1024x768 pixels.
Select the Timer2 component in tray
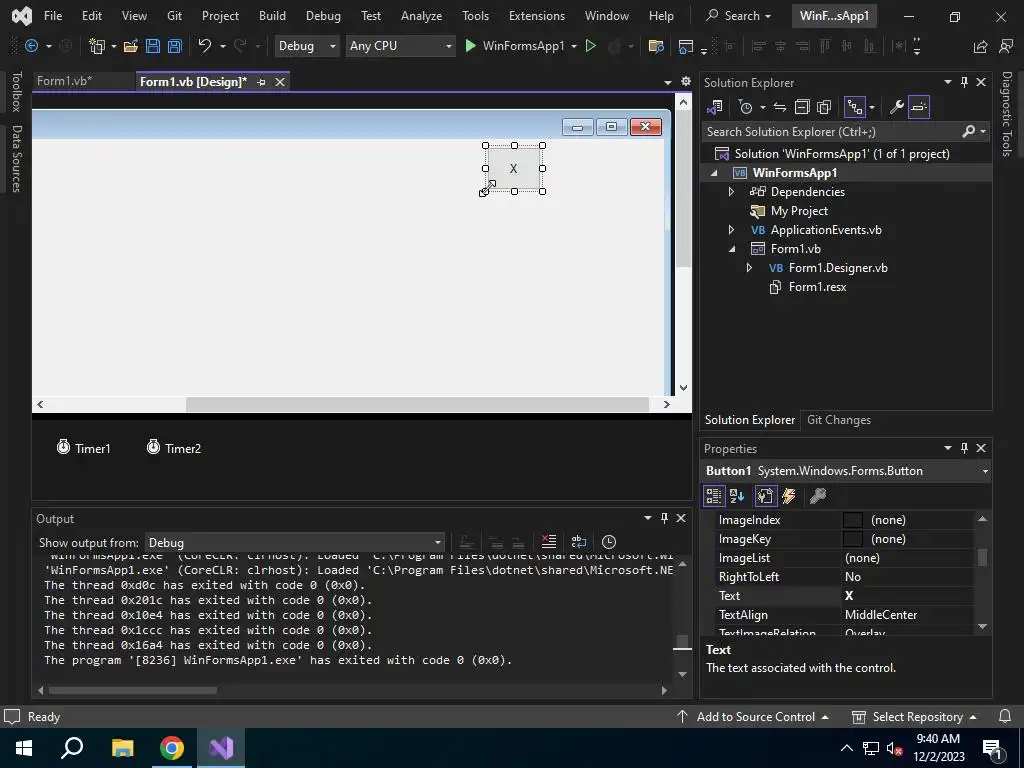[174, 448]
